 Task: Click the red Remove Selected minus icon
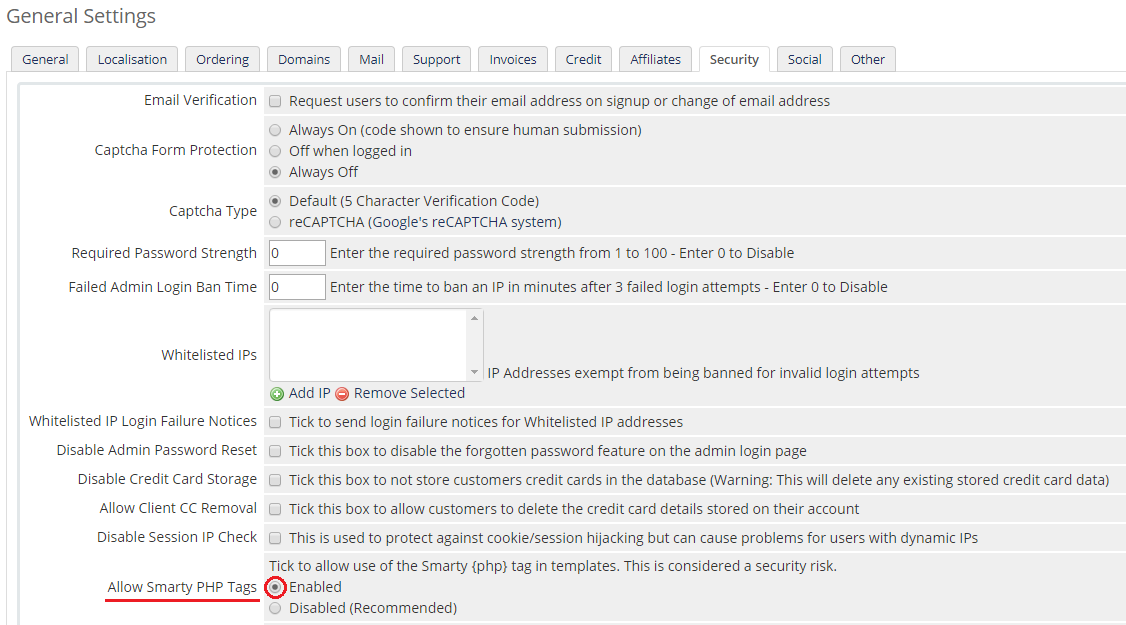[x=342, y=394]
